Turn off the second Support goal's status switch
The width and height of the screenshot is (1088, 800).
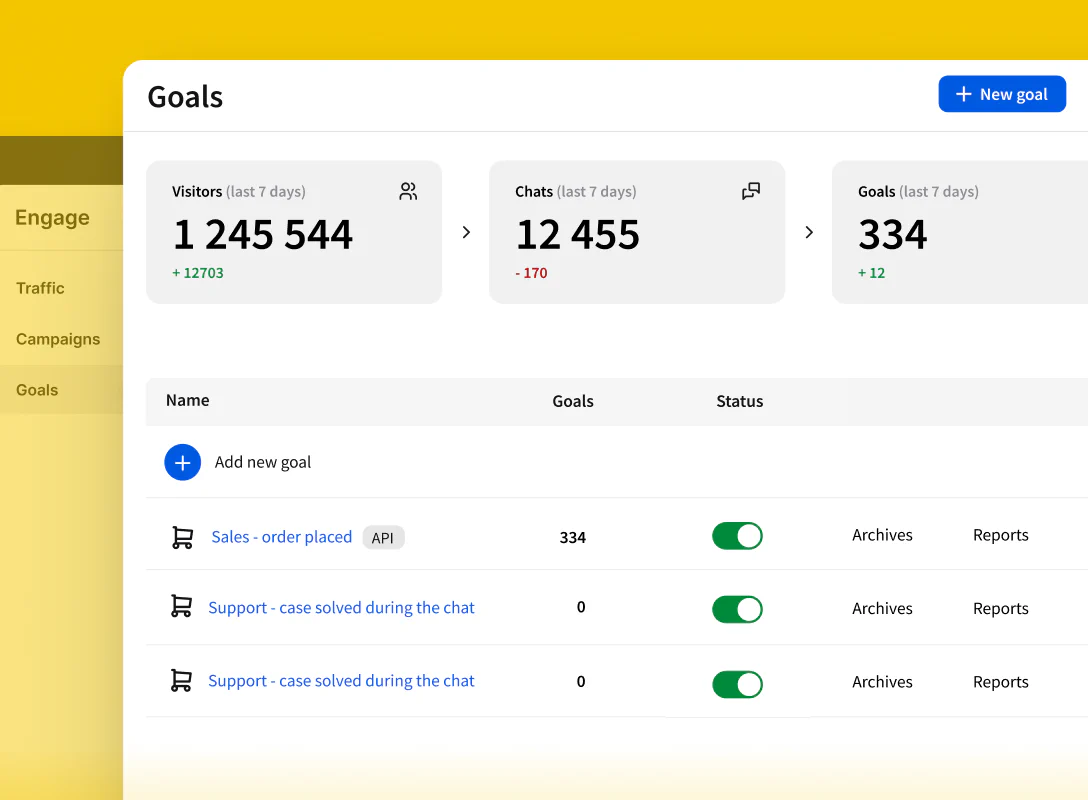click(x=737, y=609)
